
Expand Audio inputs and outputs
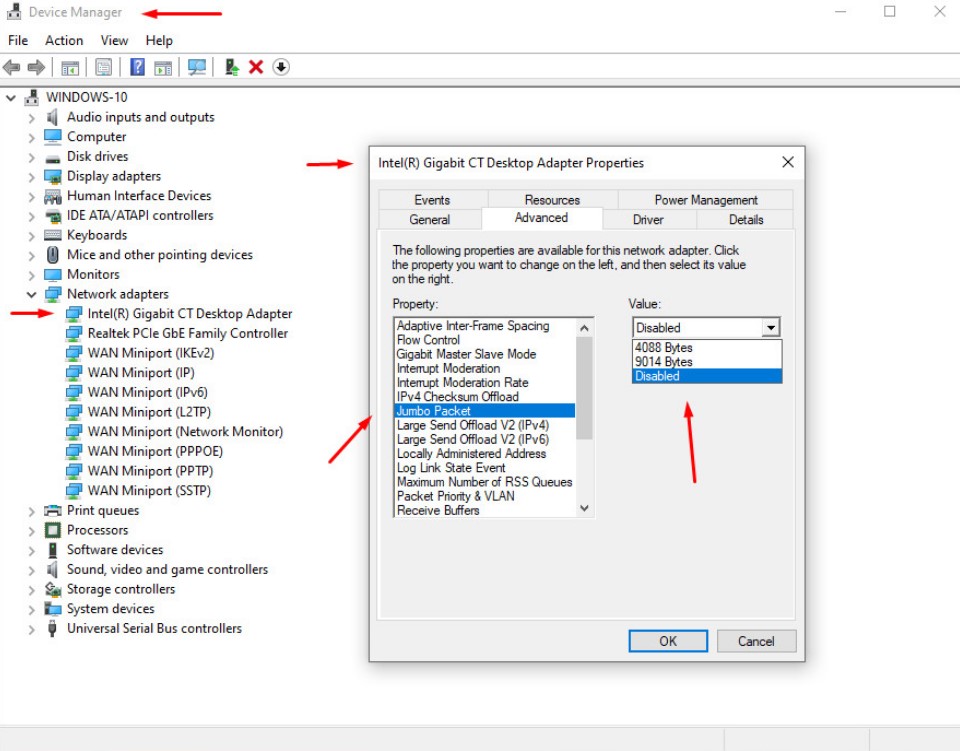[32, 118]
